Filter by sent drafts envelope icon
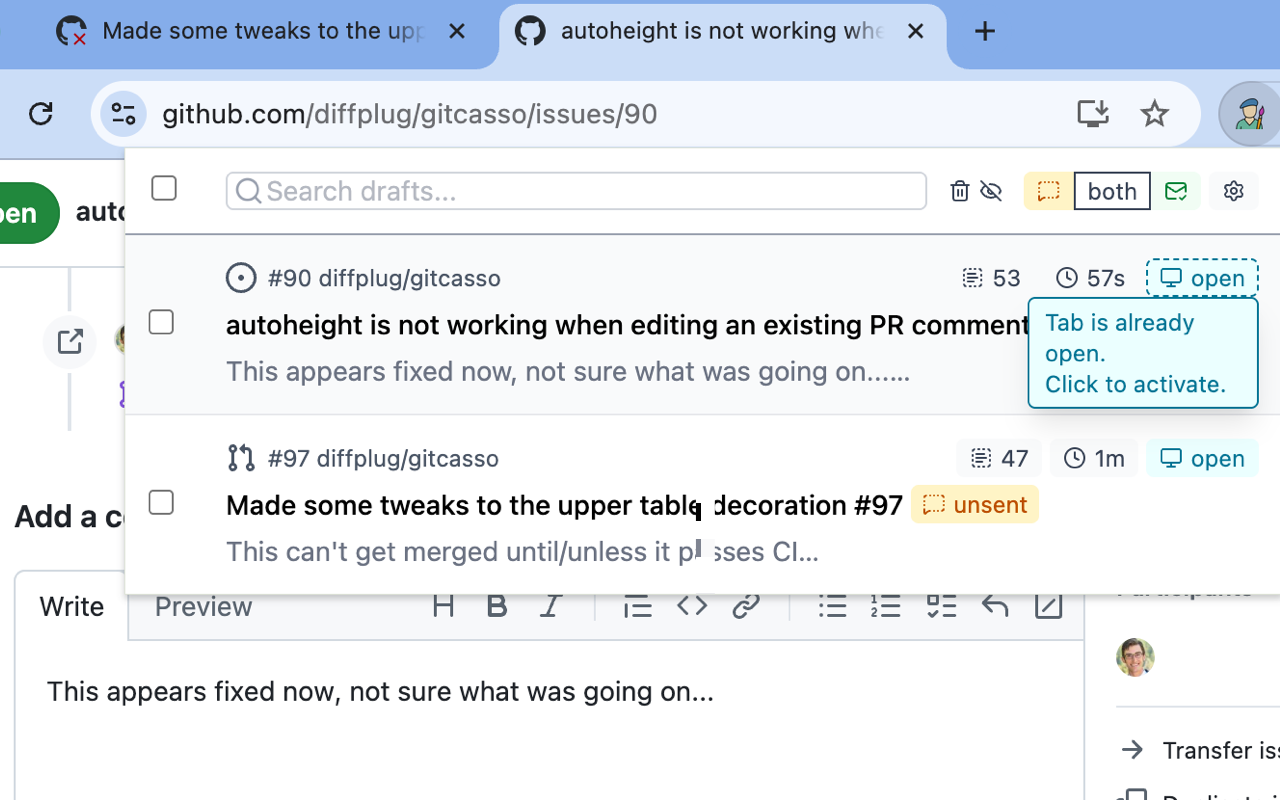 coord(1176,191)
